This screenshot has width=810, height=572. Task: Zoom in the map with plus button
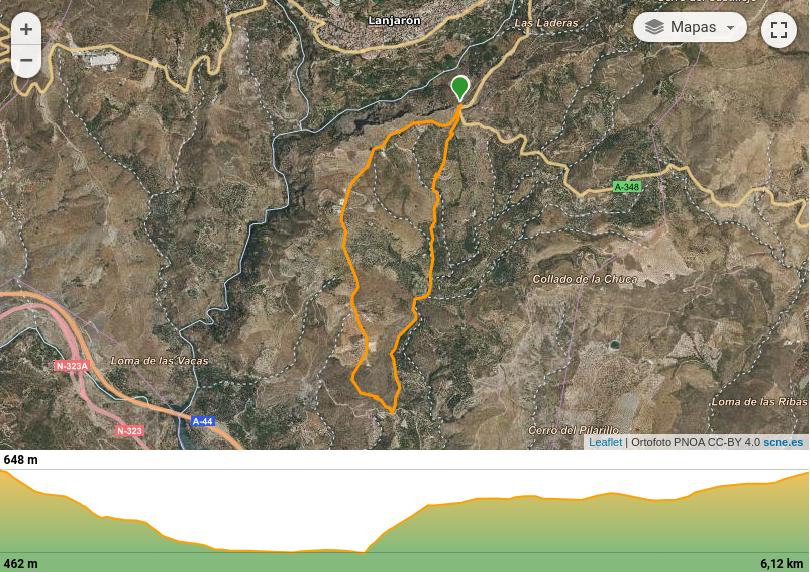click(x=26, y=29)
